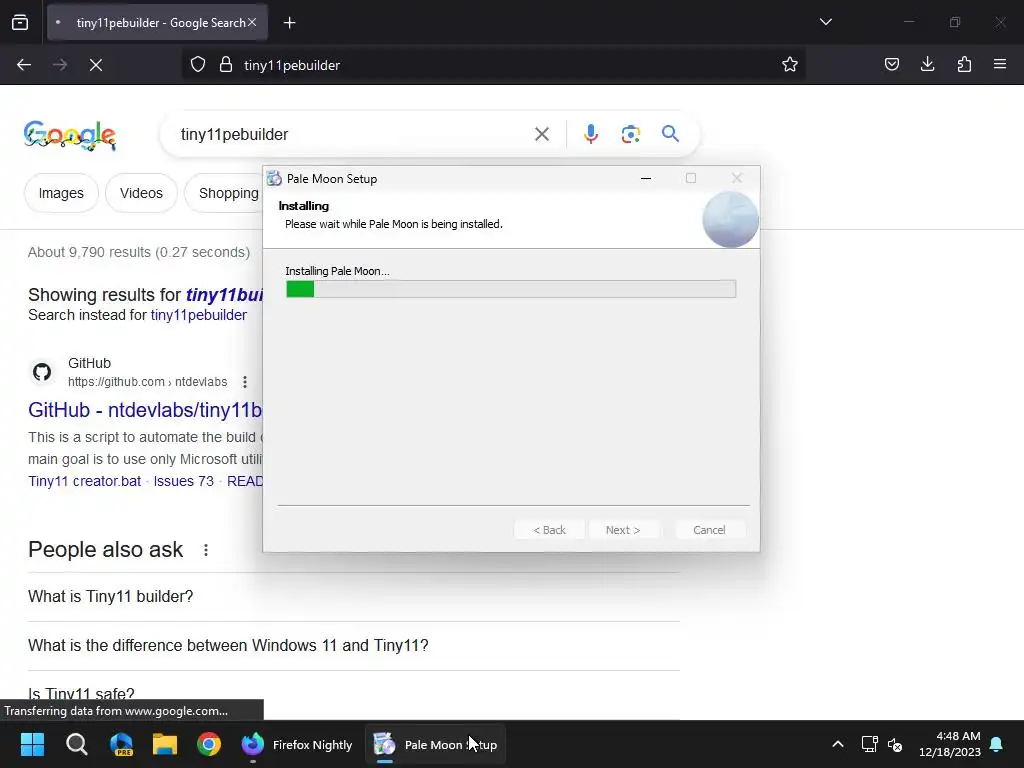Open the list all tabs dropdown

tap(825, 22)
